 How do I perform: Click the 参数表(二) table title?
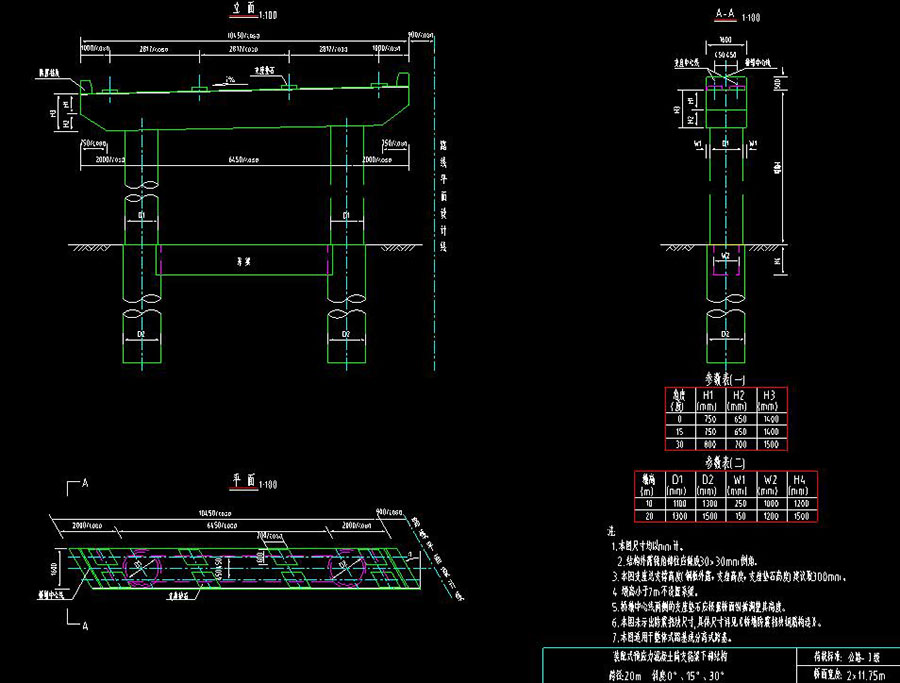tap(725, 463)
